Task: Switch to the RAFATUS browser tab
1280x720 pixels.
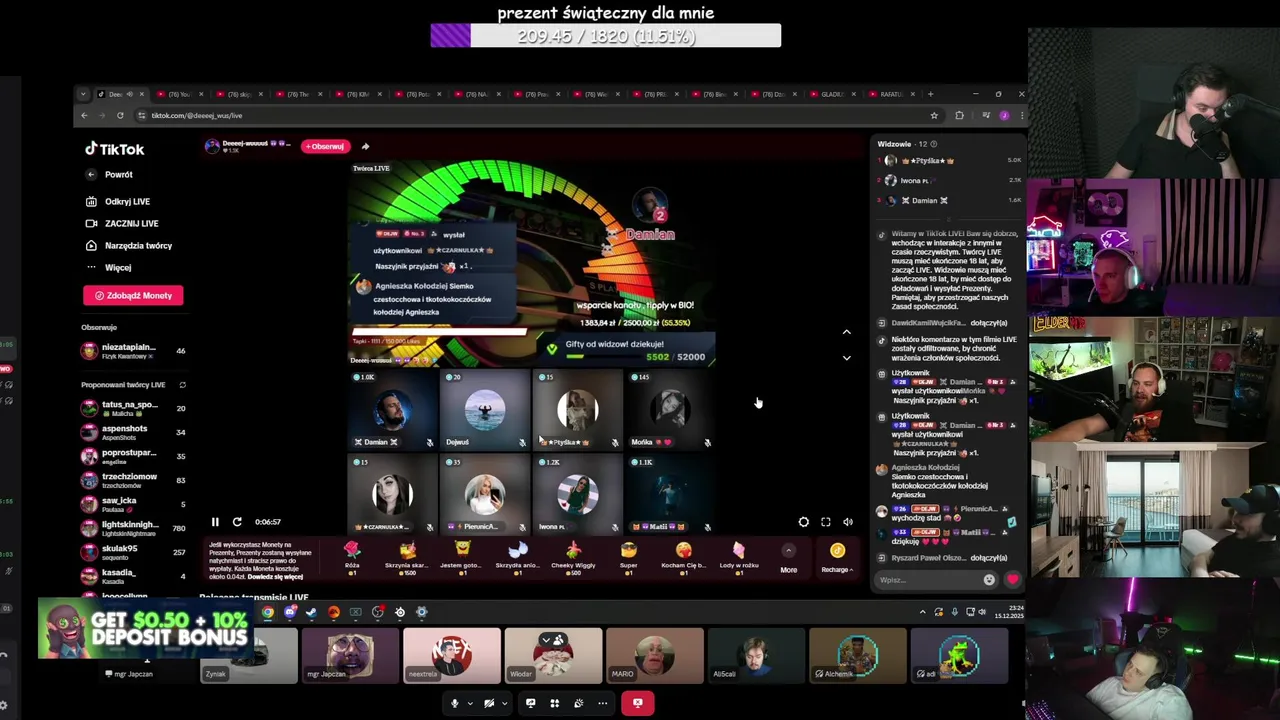Action: point(895,94)
